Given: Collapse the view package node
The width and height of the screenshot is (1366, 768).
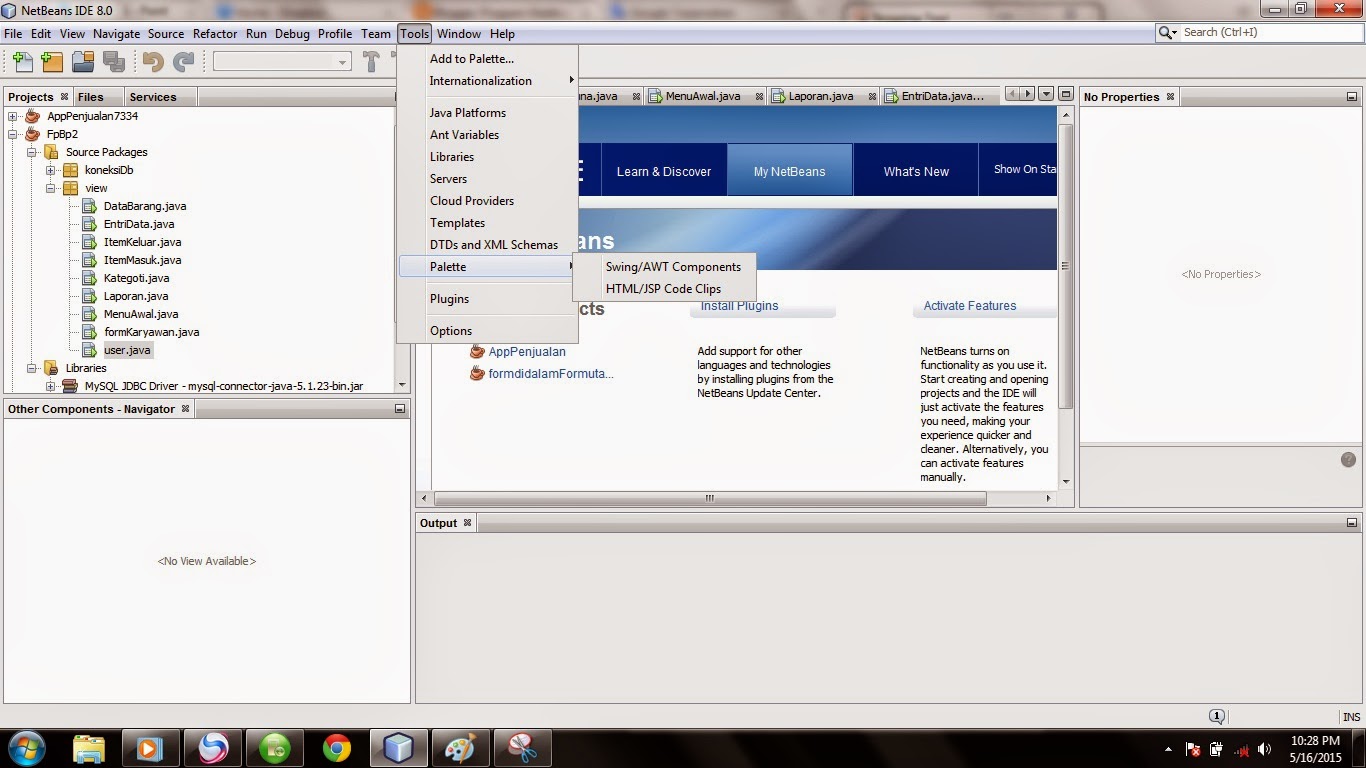Looking at the screenshot, I should click(x=50, y=188).
